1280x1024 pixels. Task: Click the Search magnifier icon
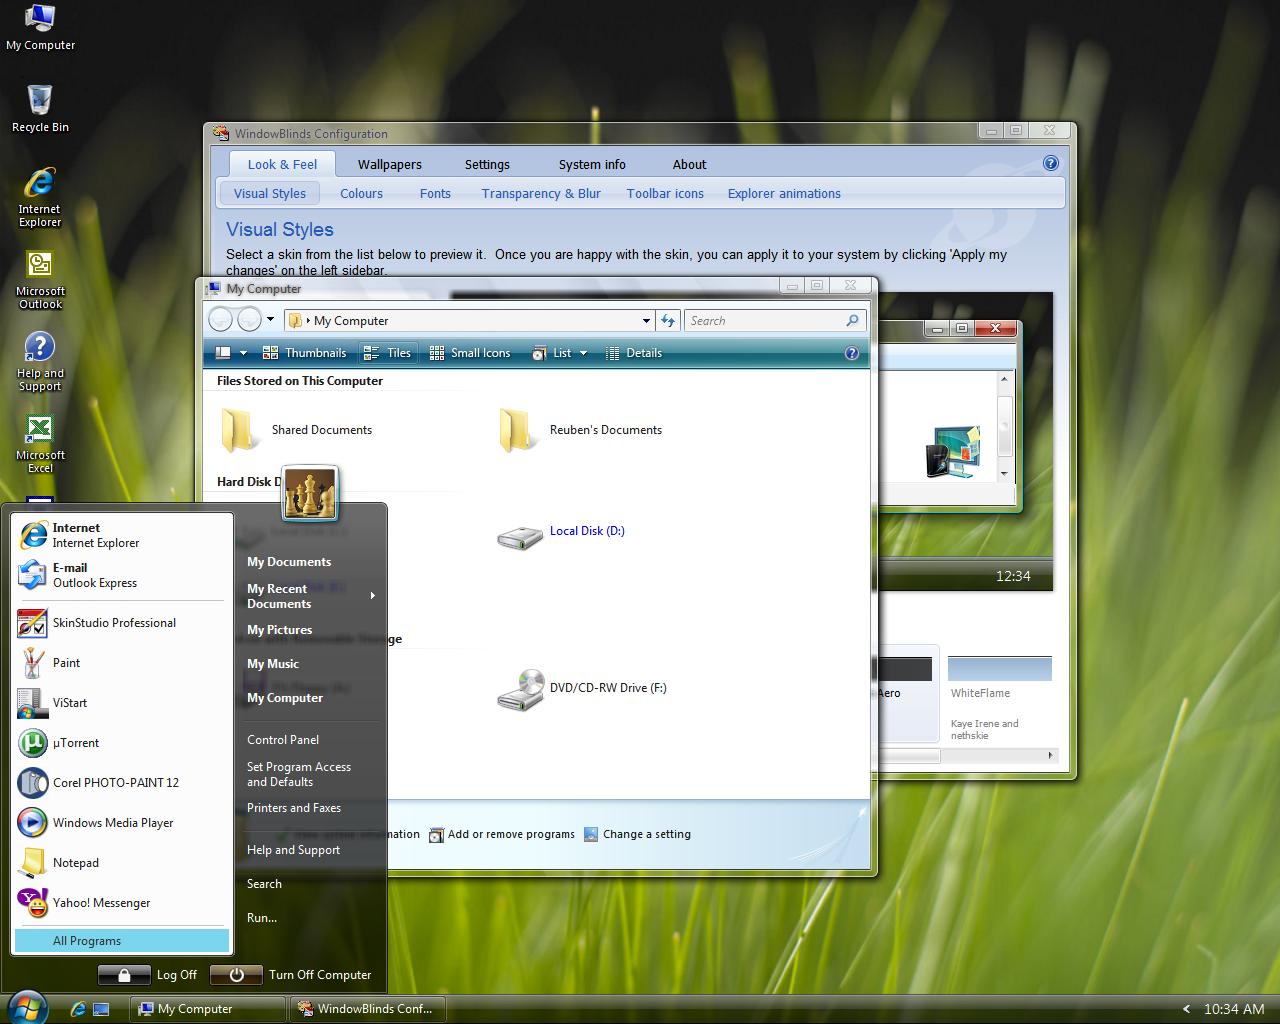coord(852,321)
